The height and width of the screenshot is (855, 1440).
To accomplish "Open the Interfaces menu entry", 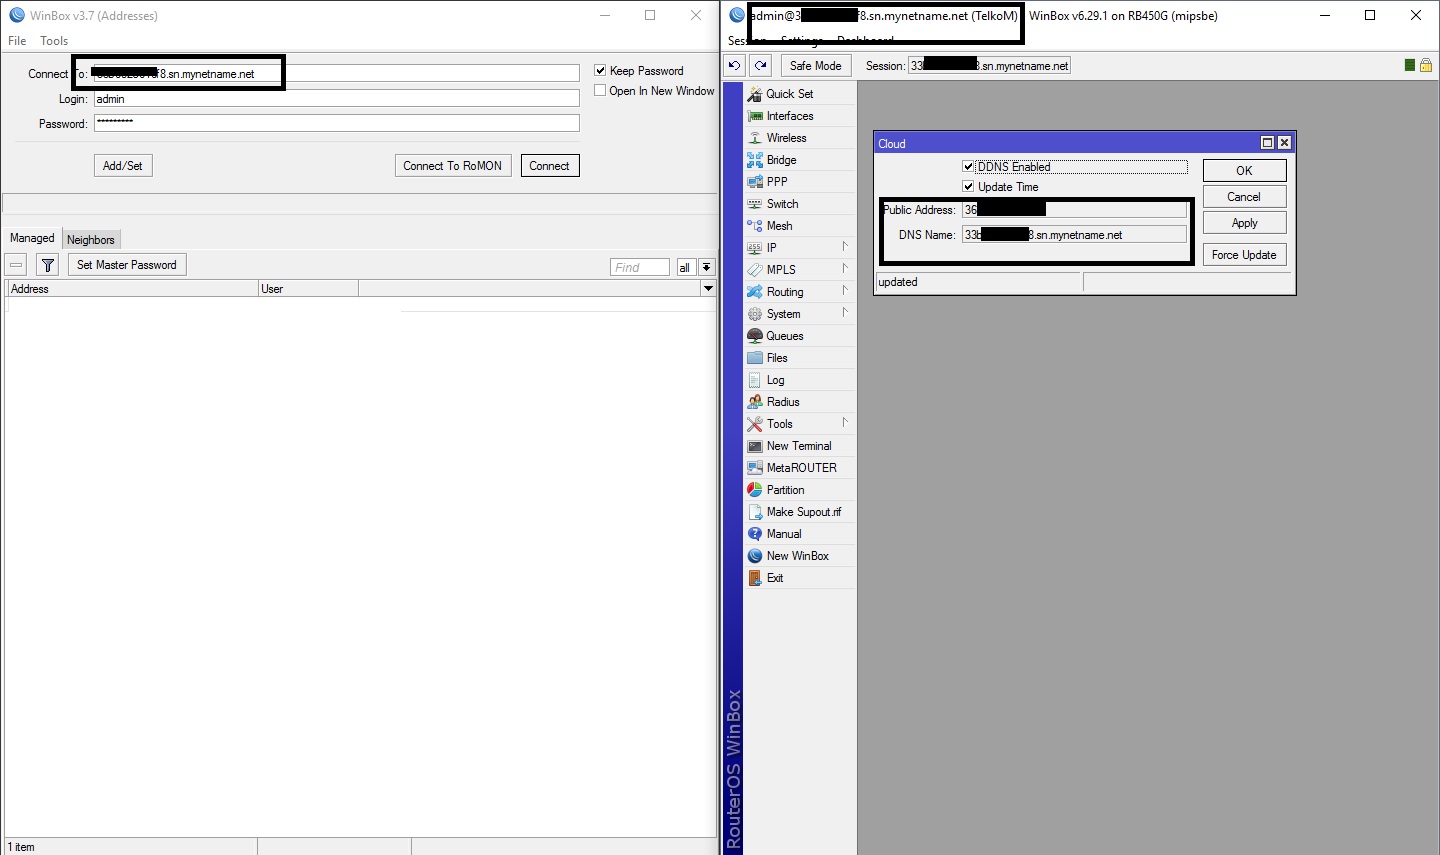I will click(x=800, y=116).
